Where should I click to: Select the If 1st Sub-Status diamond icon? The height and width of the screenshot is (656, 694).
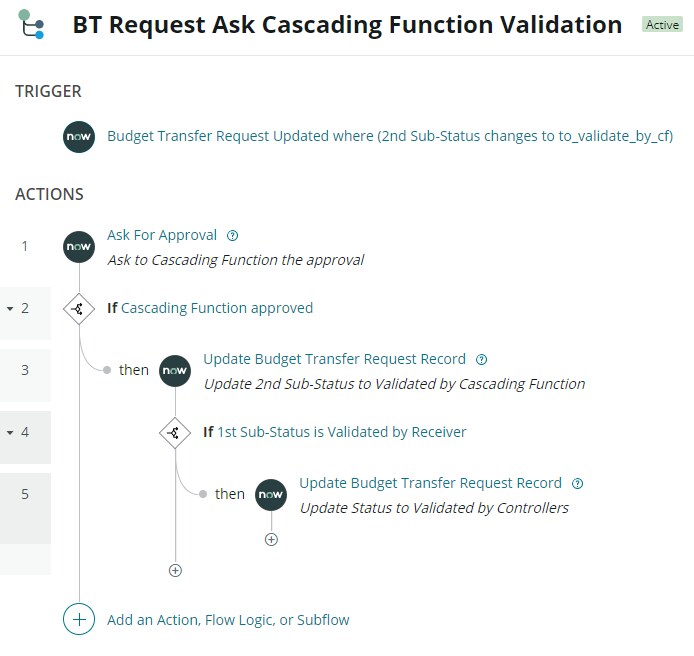175,433
